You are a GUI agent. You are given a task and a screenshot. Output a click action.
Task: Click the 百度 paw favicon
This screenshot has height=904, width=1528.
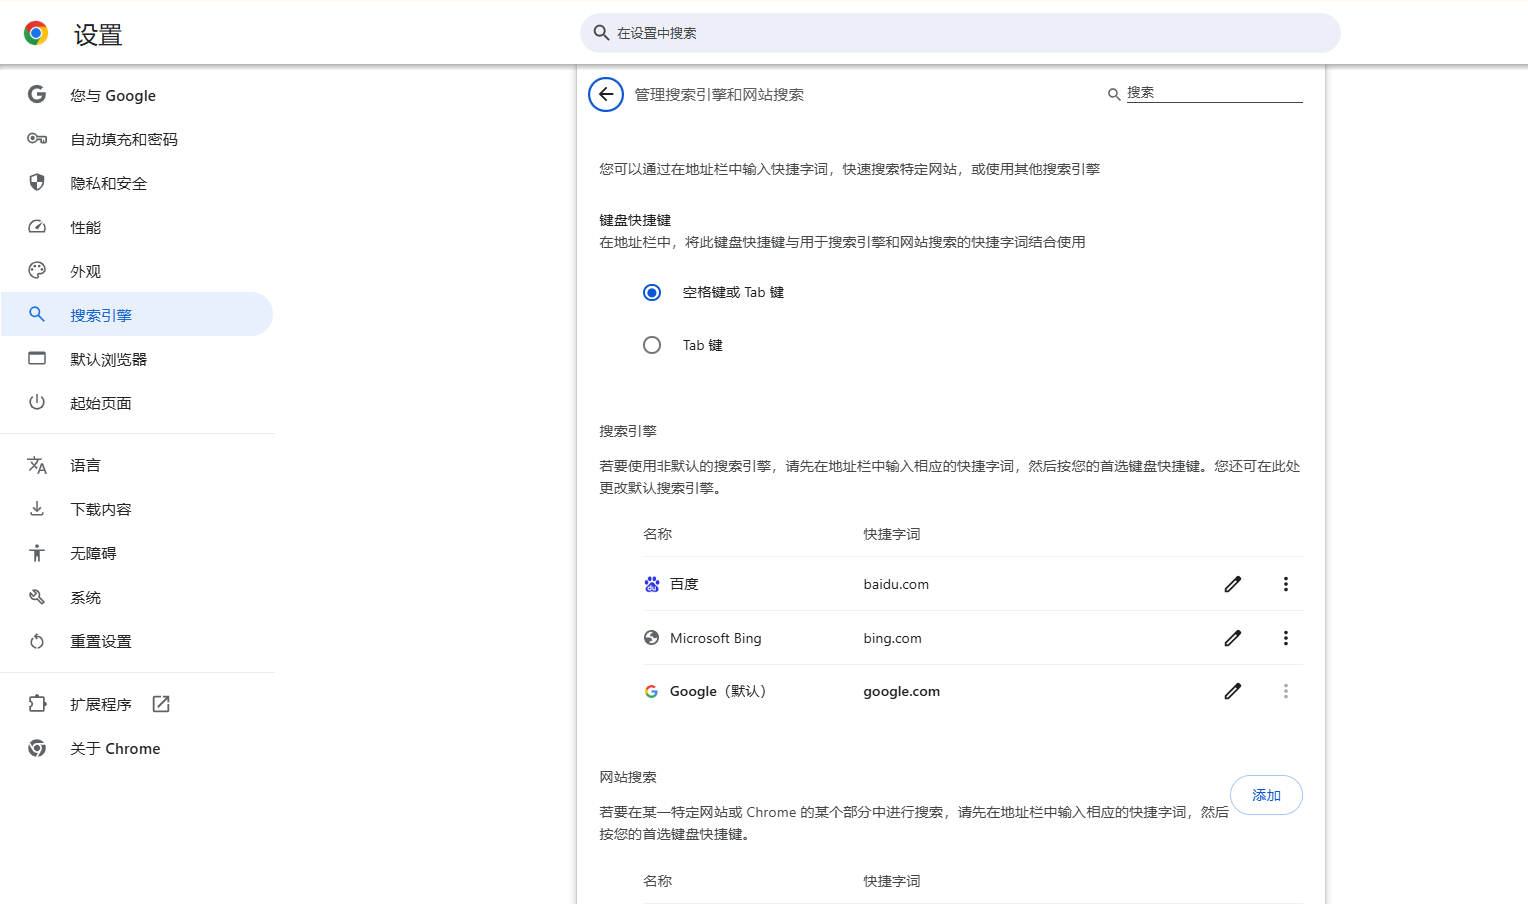652,584
